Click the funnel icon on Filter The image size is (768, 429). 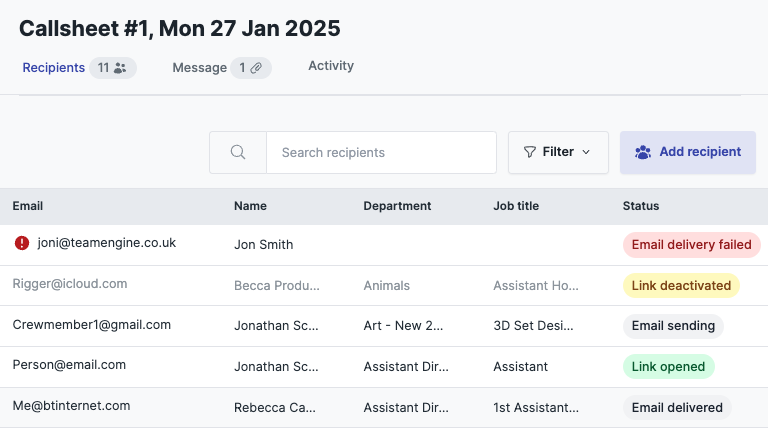pyautogui.click(x=529, y=152)
